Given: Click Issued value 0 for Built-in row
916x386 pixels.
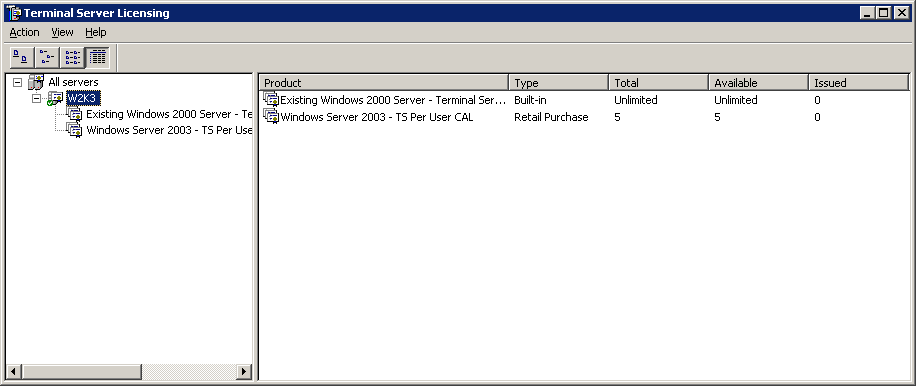Looking at the screenshot, I should click(817, 100).
